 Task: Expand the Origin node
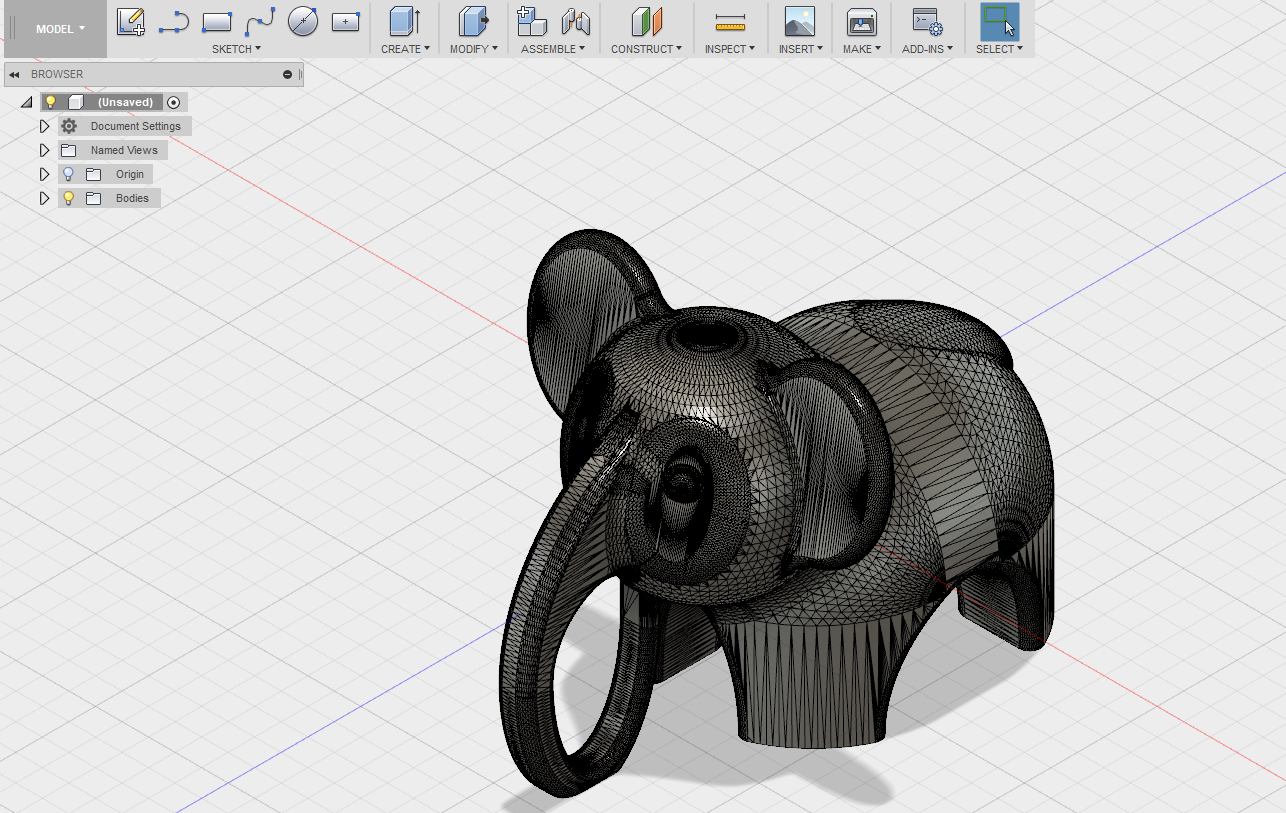coord(44,174)
